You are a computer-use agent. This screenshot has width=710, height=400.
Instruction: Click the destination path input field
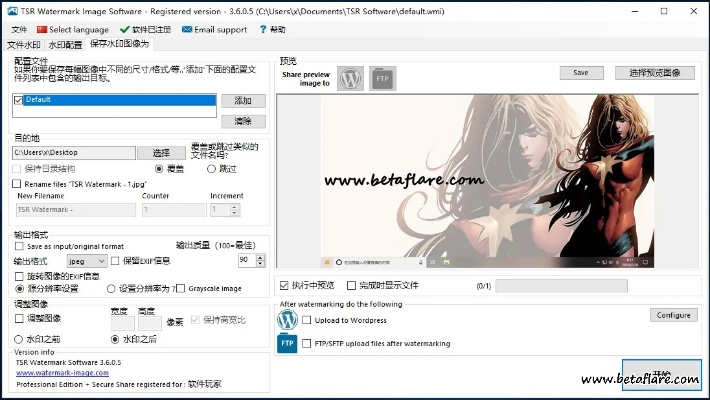click(x=75, y=153)
